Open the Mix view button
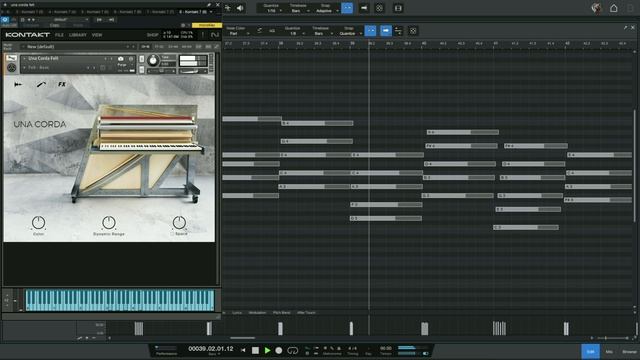This screenshot has height=360, width=640. [609, 351]
